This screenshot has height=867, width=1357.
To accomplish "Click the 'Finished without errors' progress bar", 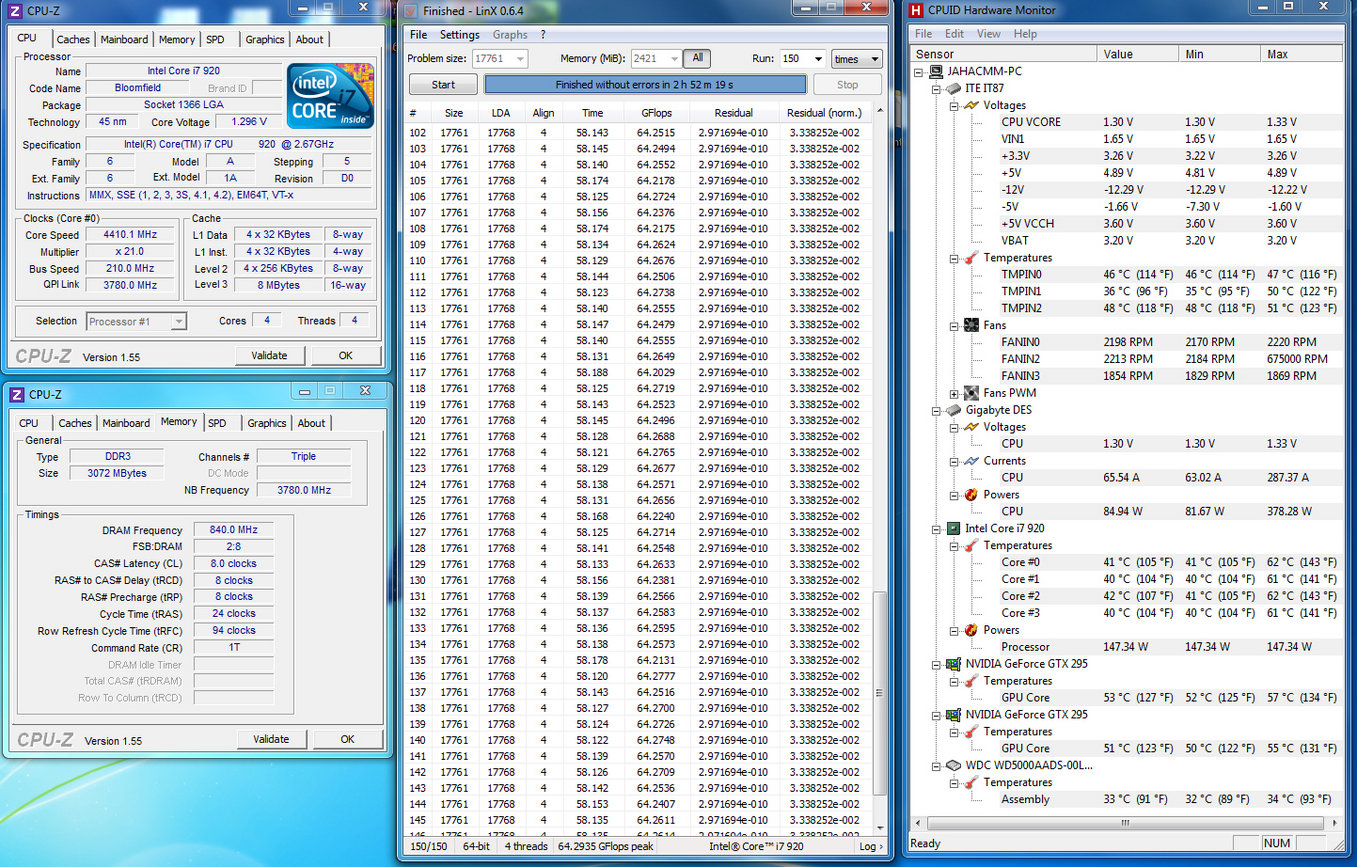I will (644, 85).
